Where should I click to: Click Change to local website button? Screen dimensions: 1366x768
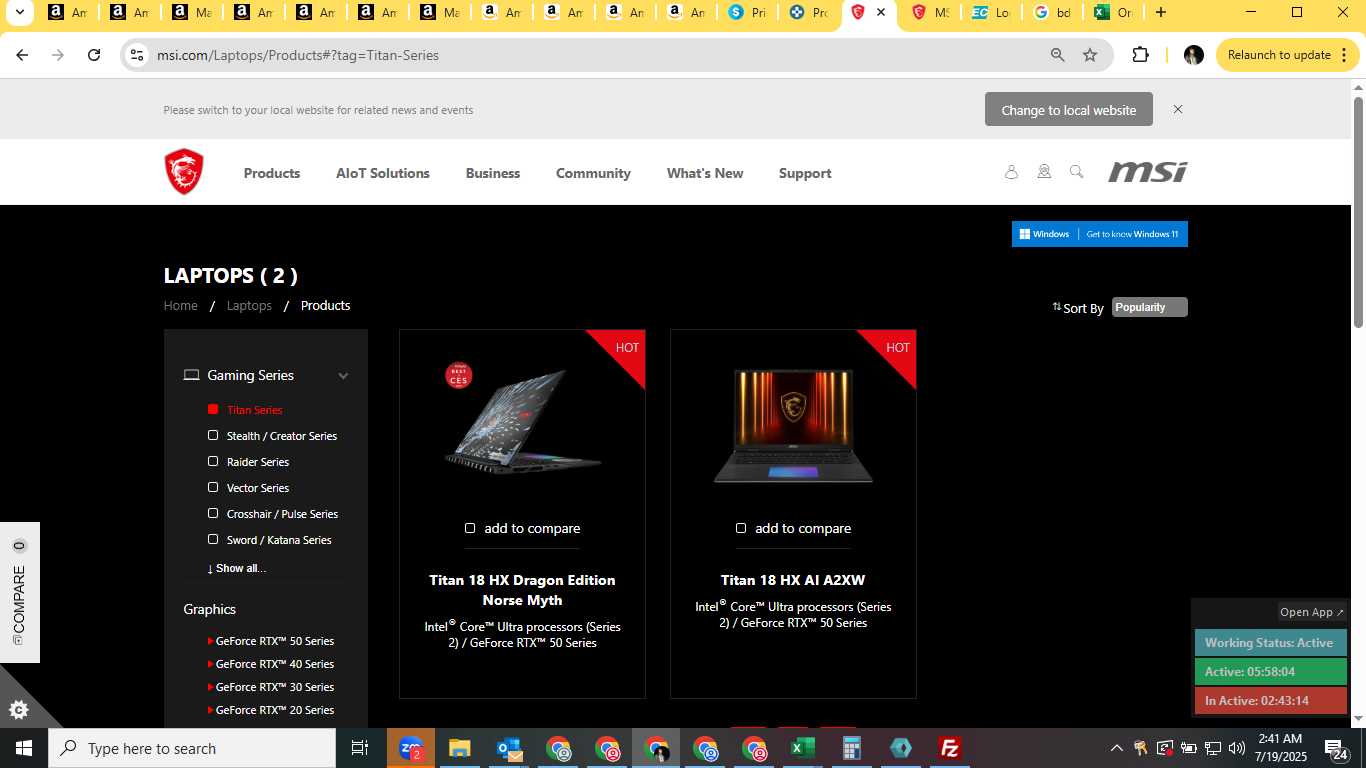pyautogui.click(x=1069, y=110)
